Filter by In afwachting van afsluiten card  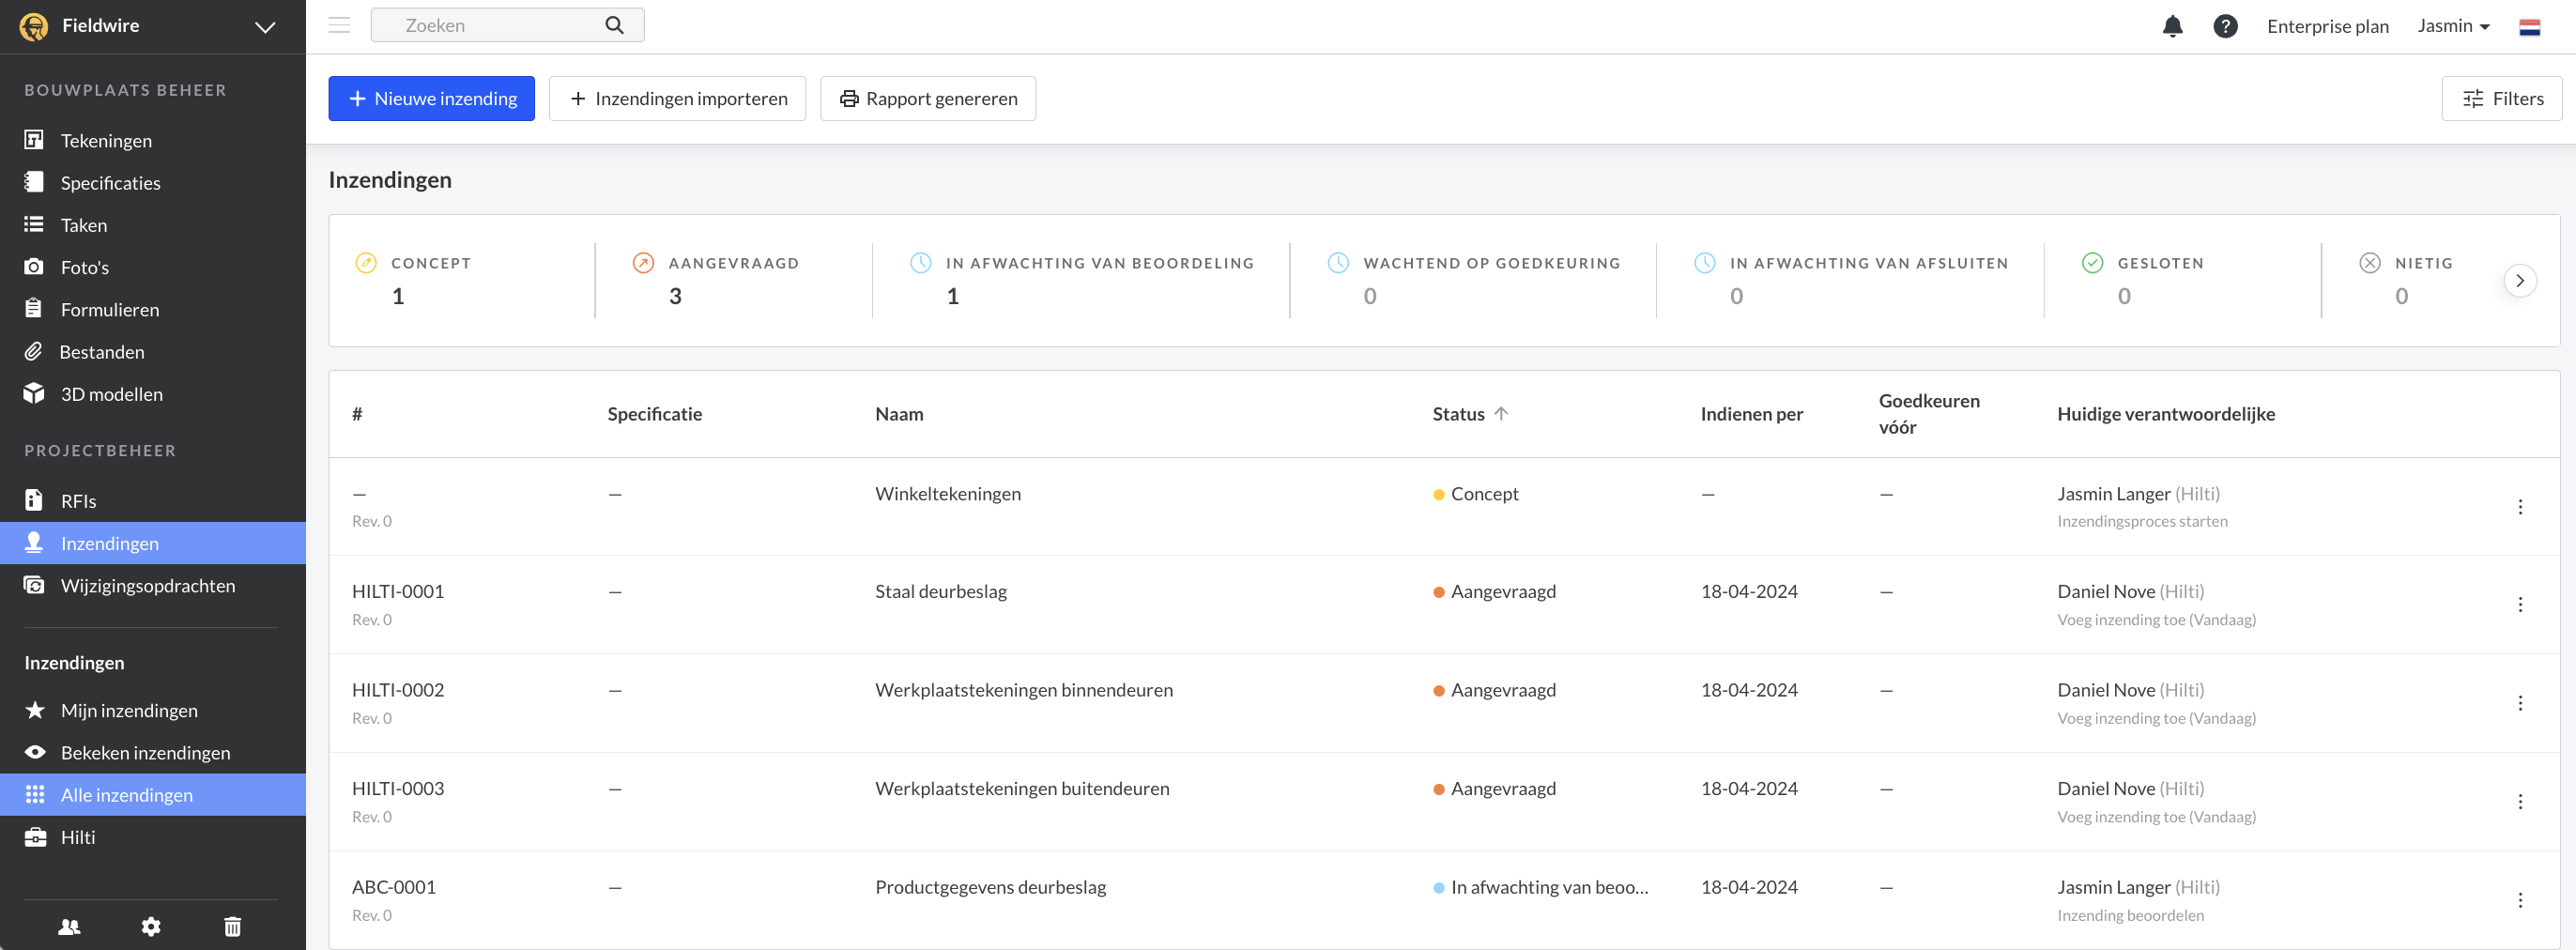(1850, 280)
